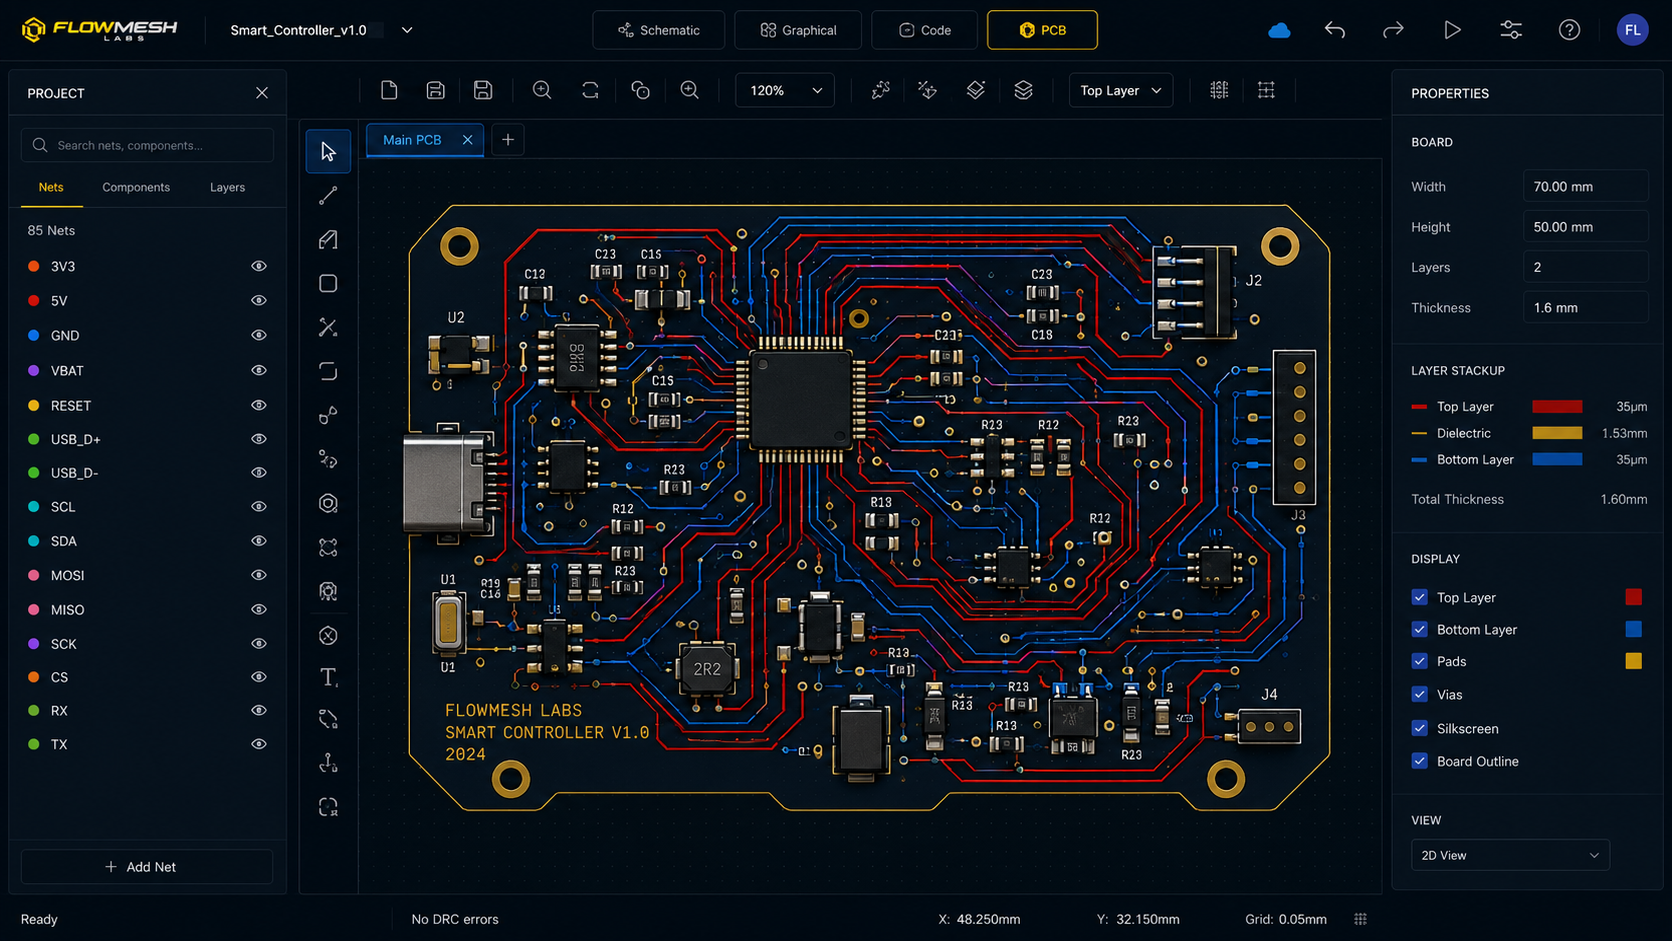Select the Text tool in left toolbar

click(328, 678)
